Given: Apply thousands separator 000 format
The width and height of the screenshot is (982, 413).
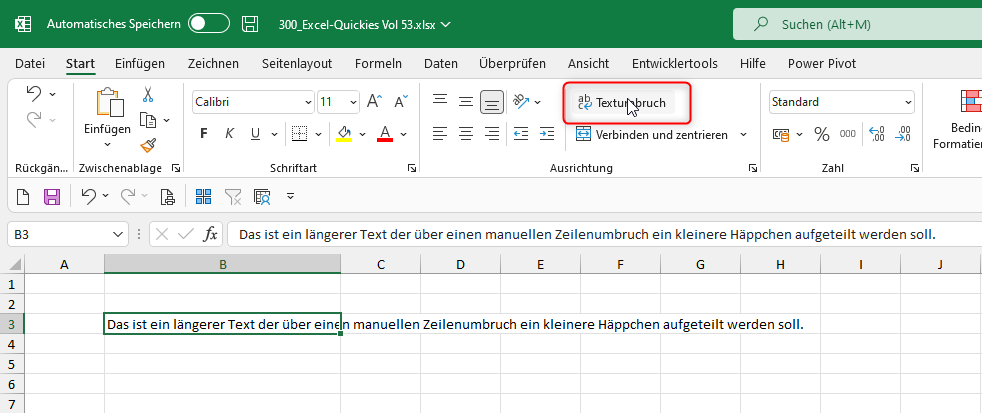Looking at the screenshot, I should (x=847, y=133).
